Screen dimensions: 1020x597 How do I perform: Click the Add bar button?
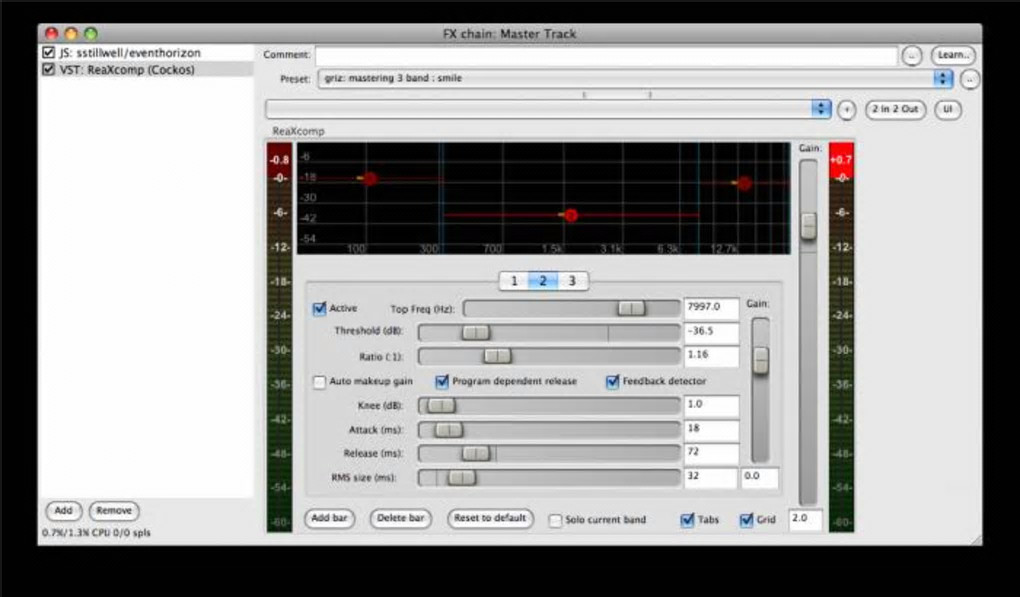click(x=329, y=519)
